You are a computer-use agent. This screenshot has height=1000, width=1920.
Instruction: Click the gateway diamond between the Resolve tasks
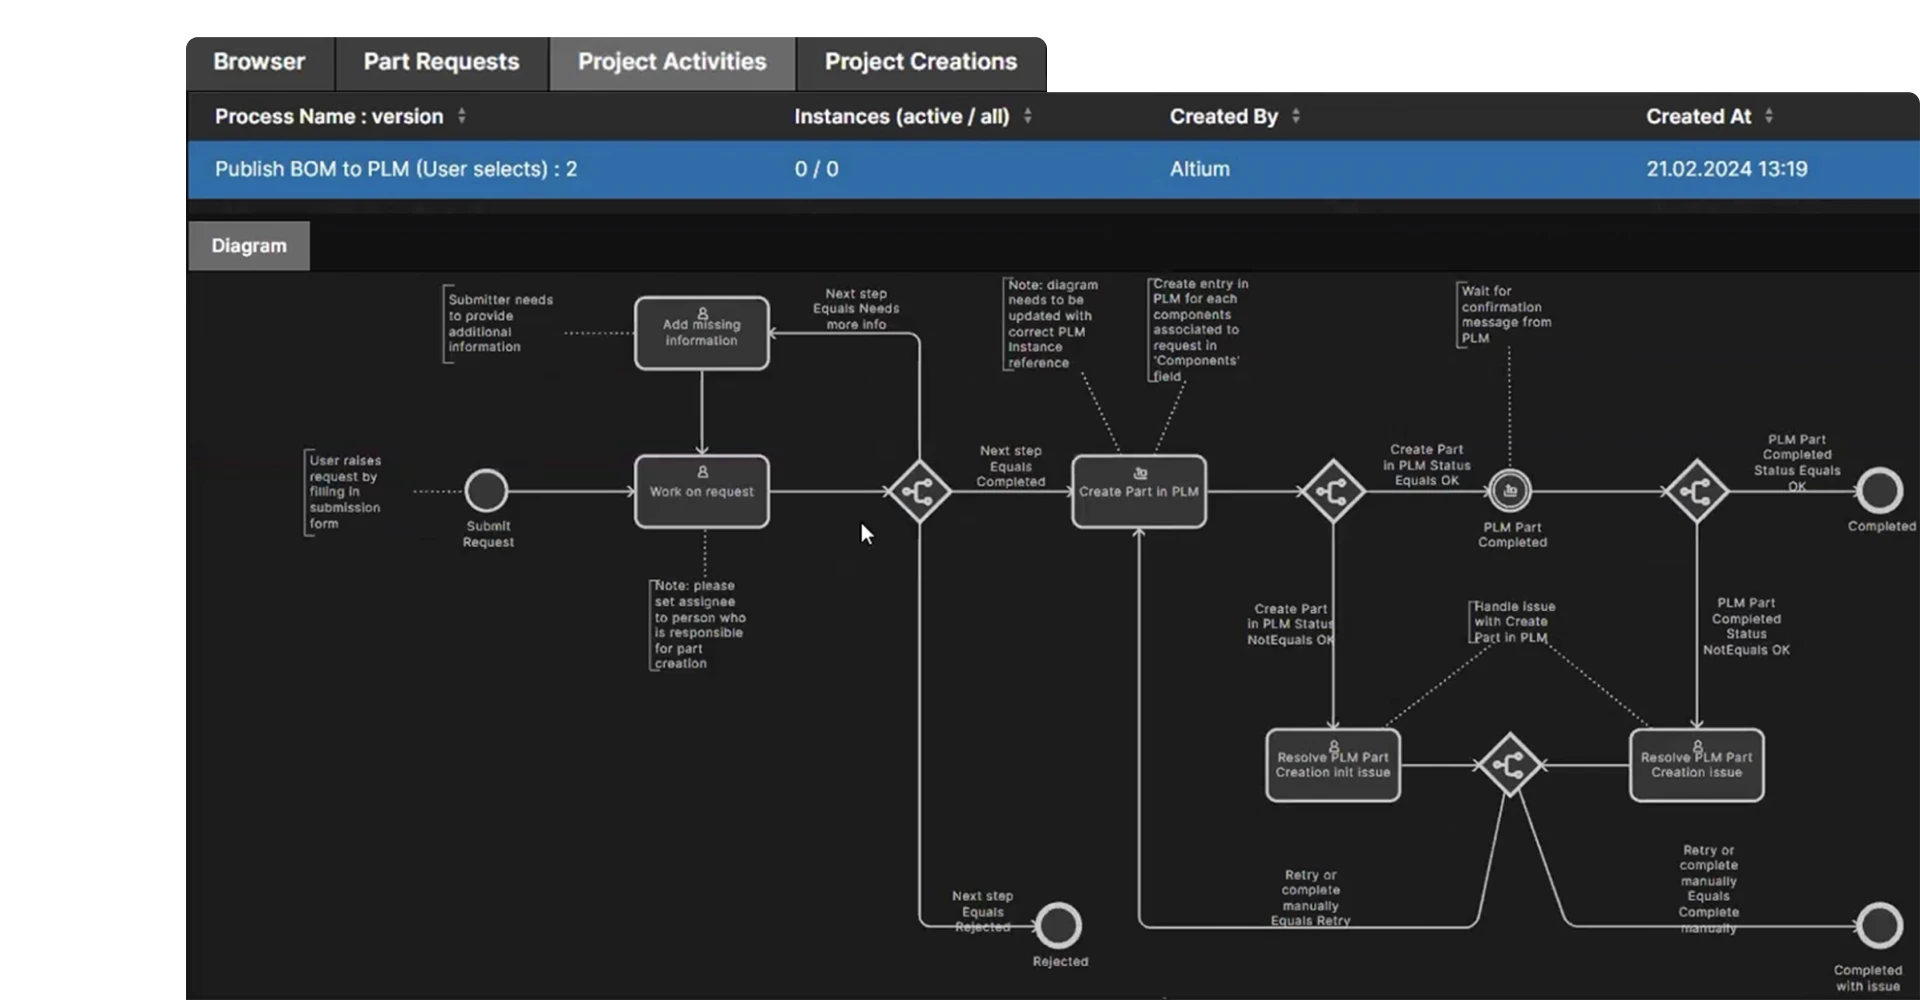(x=1510, y=765)
